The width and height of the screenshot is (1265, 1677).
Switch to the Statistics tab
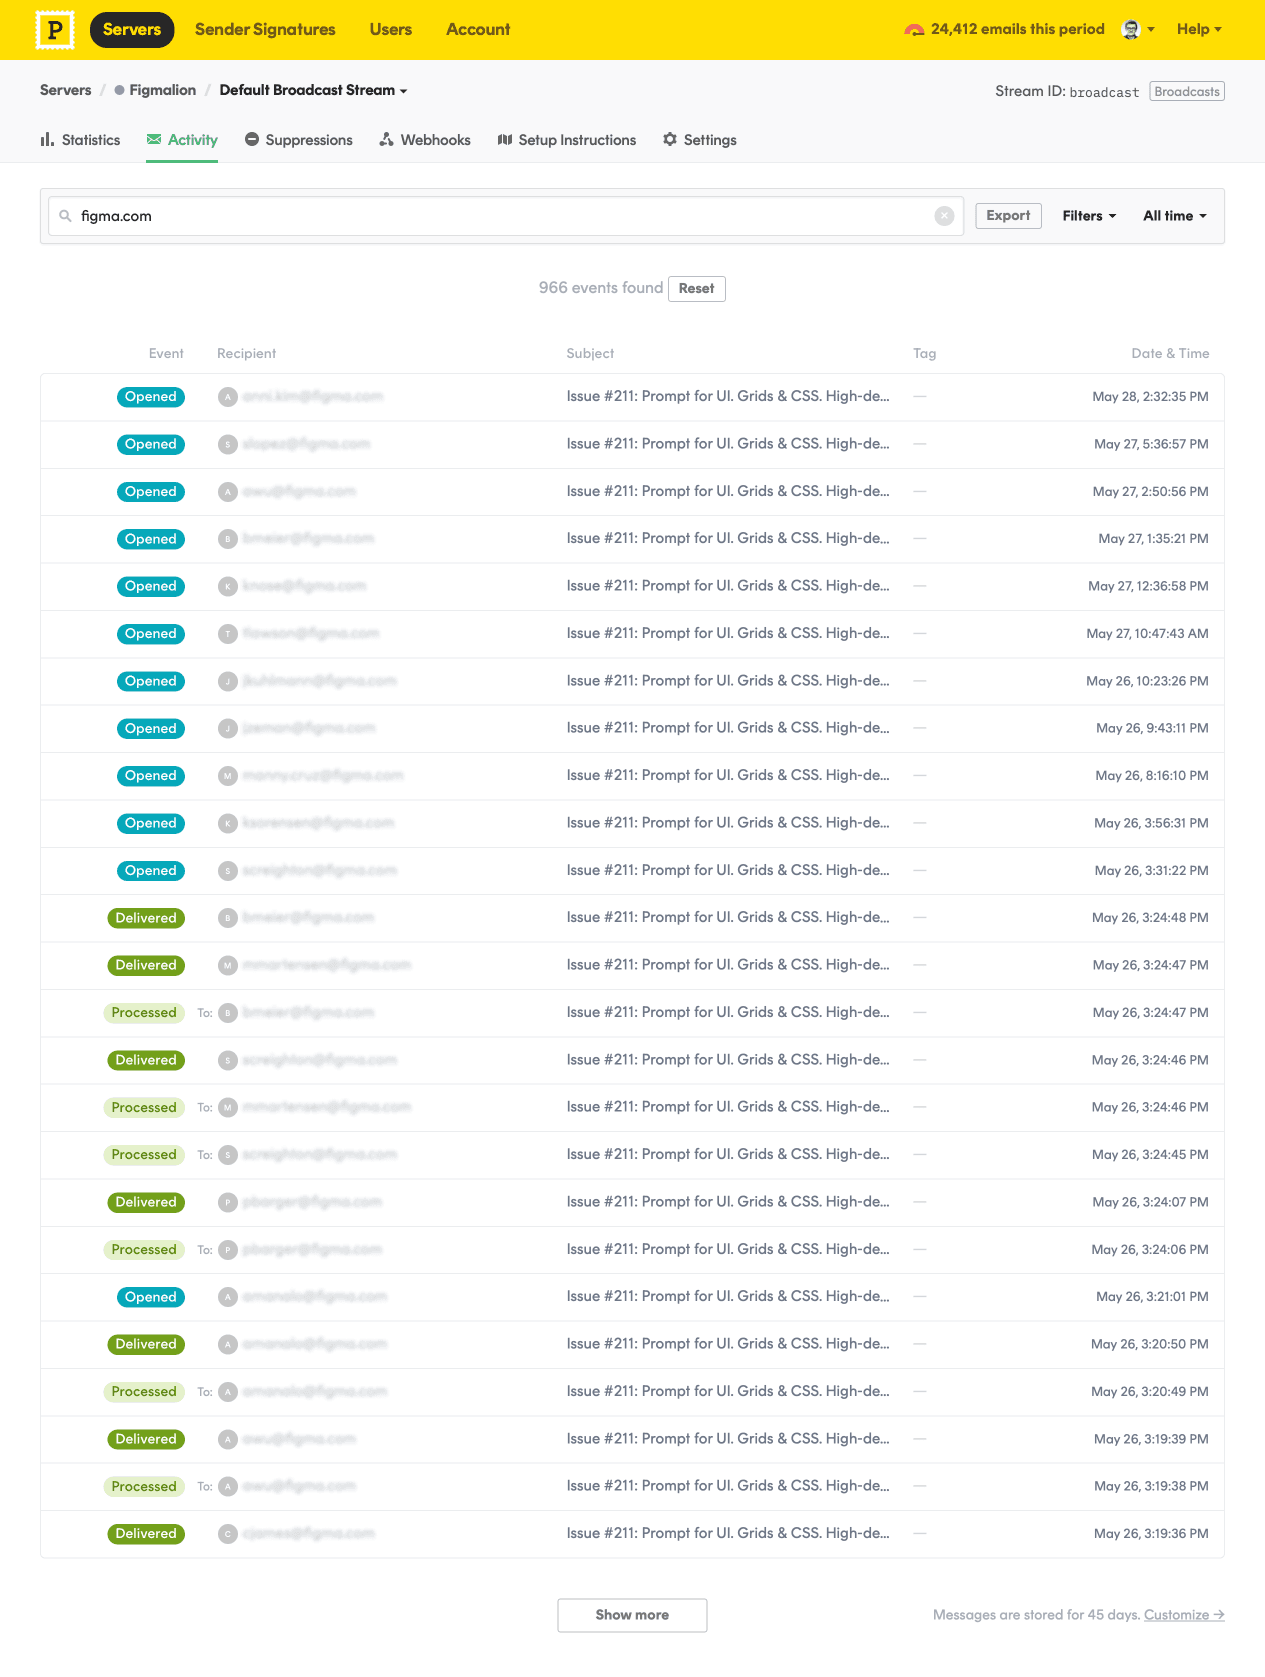(x=80, y=140)
